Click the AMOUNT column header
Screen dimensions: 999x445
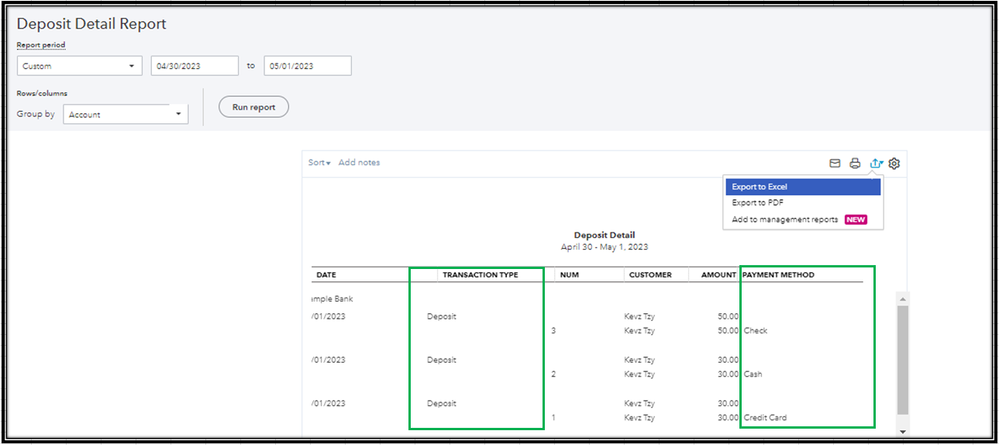point(719,275)
